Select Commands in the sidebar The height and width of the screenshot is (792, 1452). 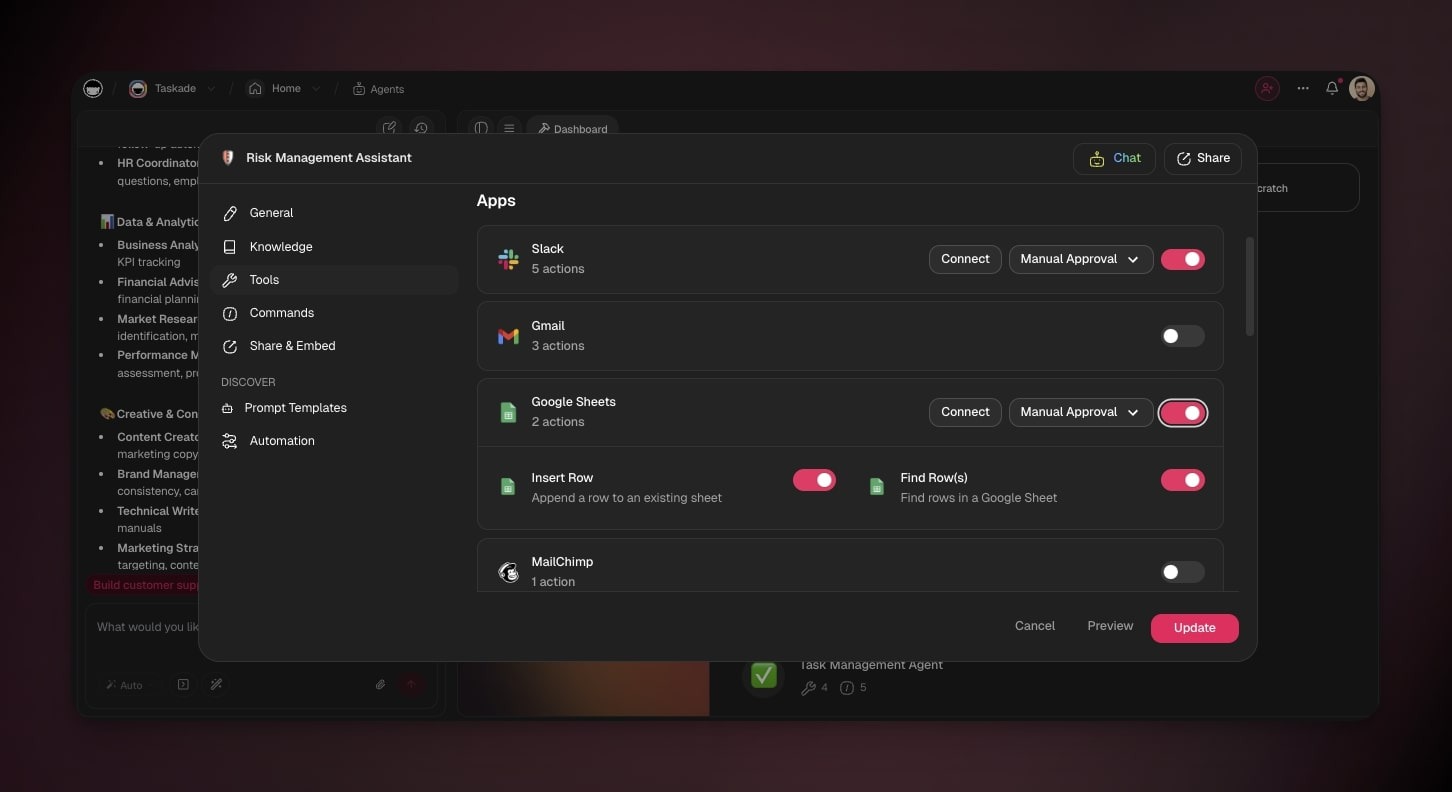pos(281,313)
